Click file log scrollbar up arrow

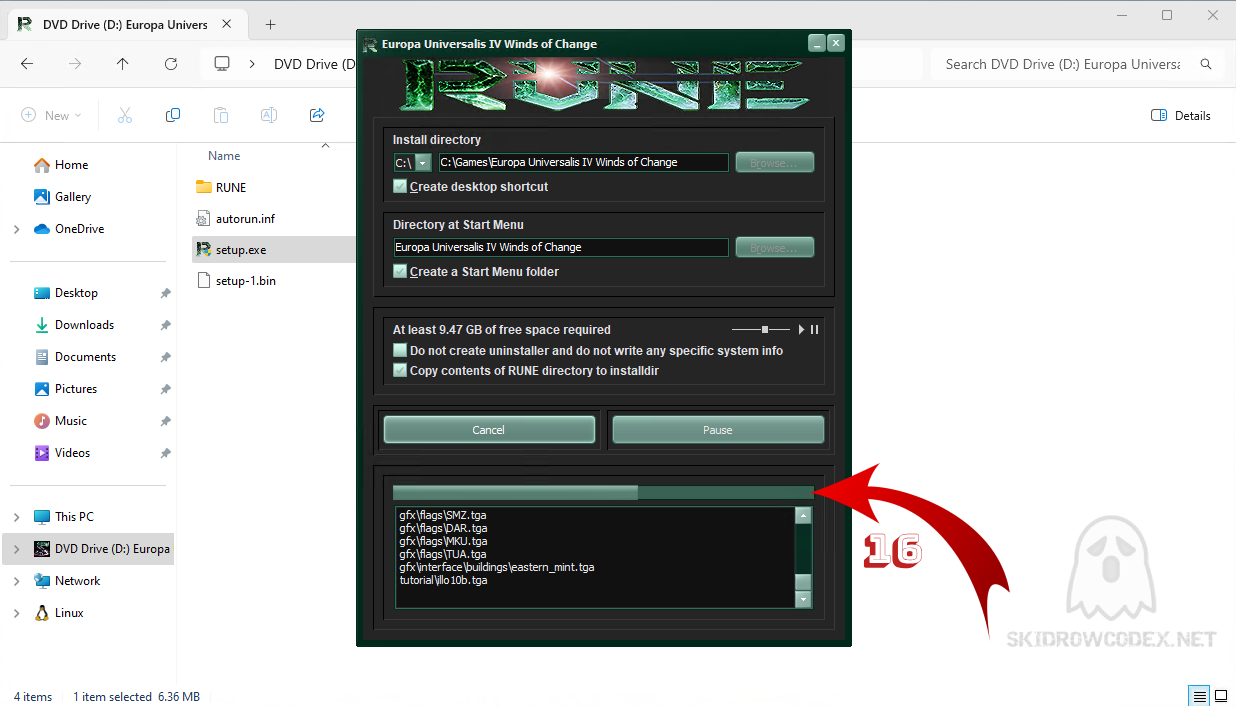[x=803, y=516]
